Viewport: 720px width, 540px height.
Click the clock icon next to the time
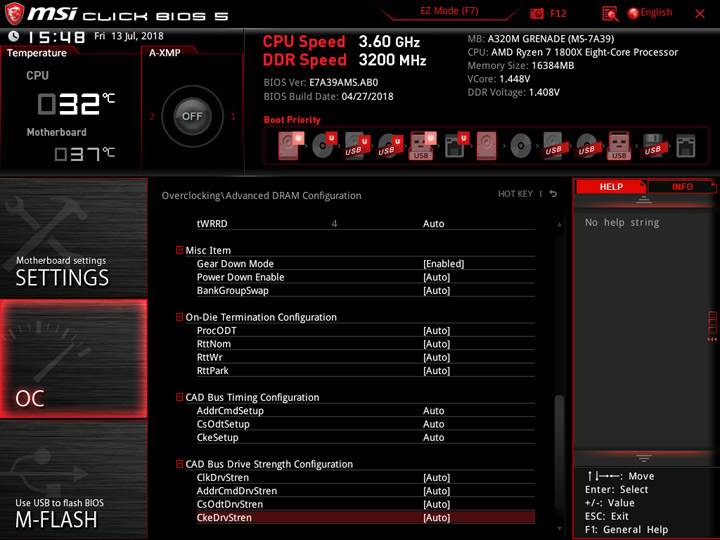click(14, 36)
